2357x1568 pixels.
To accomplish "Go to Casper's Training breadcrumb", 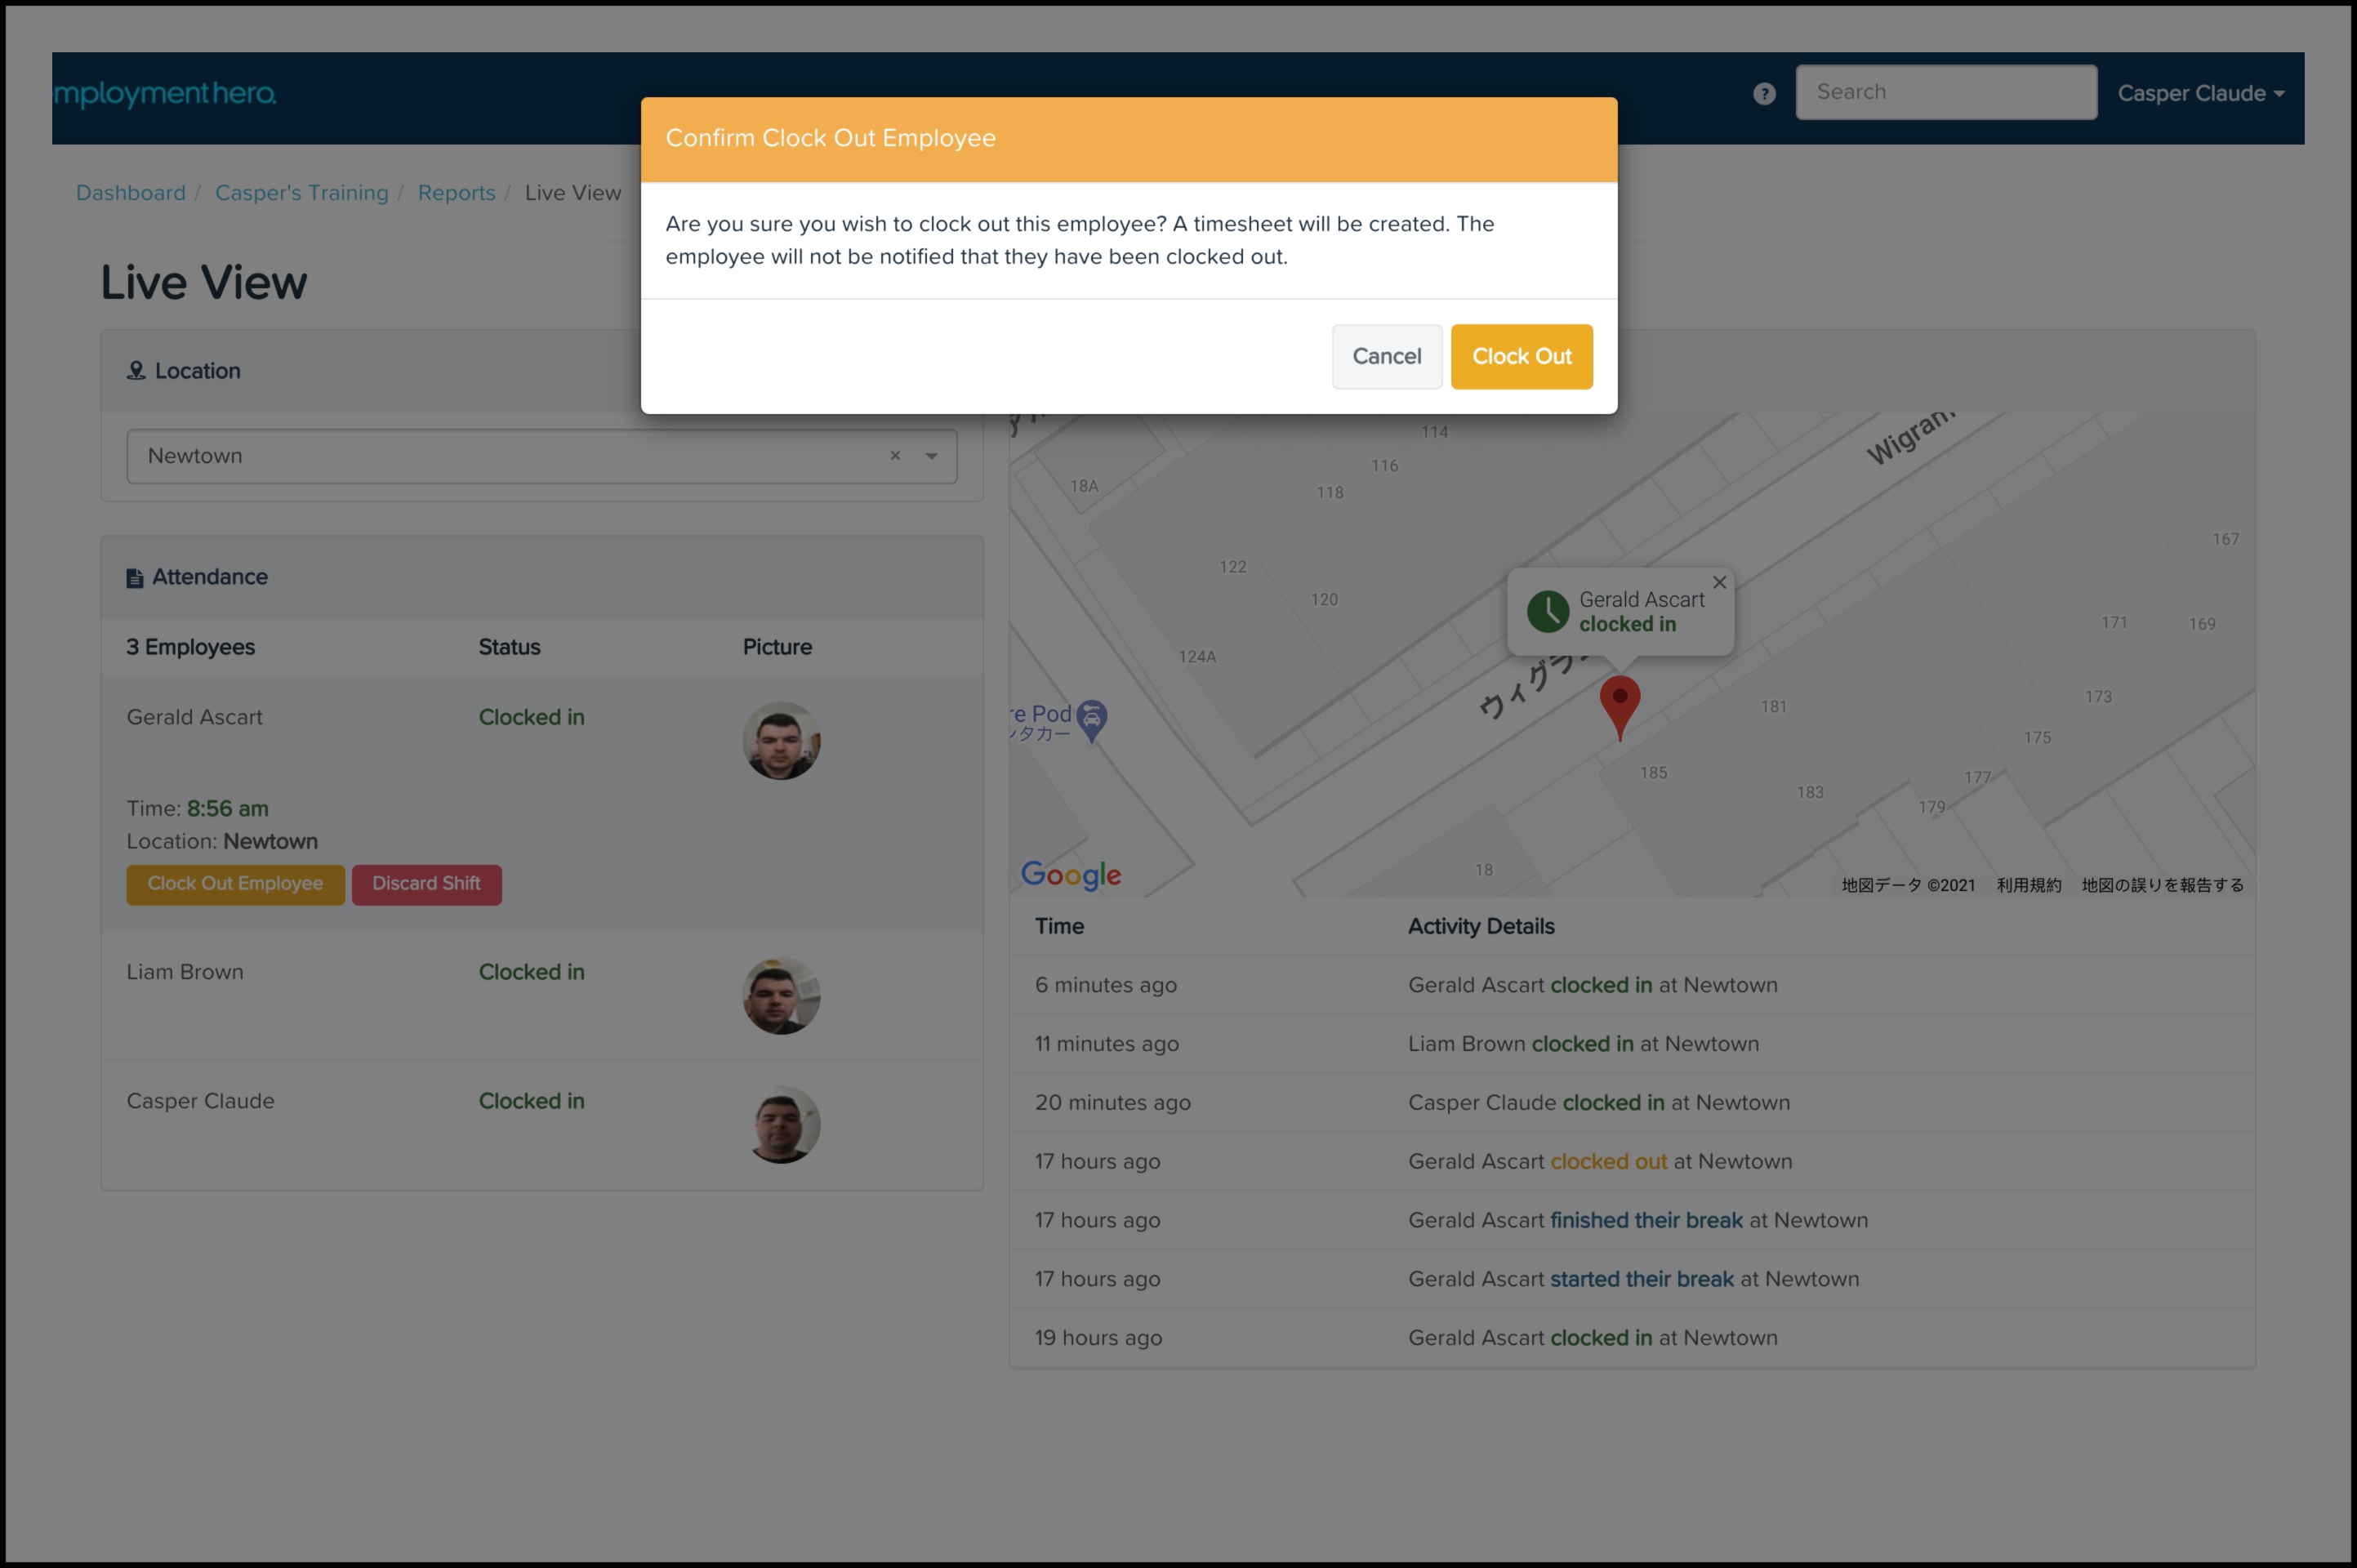I will pos(301,192).
